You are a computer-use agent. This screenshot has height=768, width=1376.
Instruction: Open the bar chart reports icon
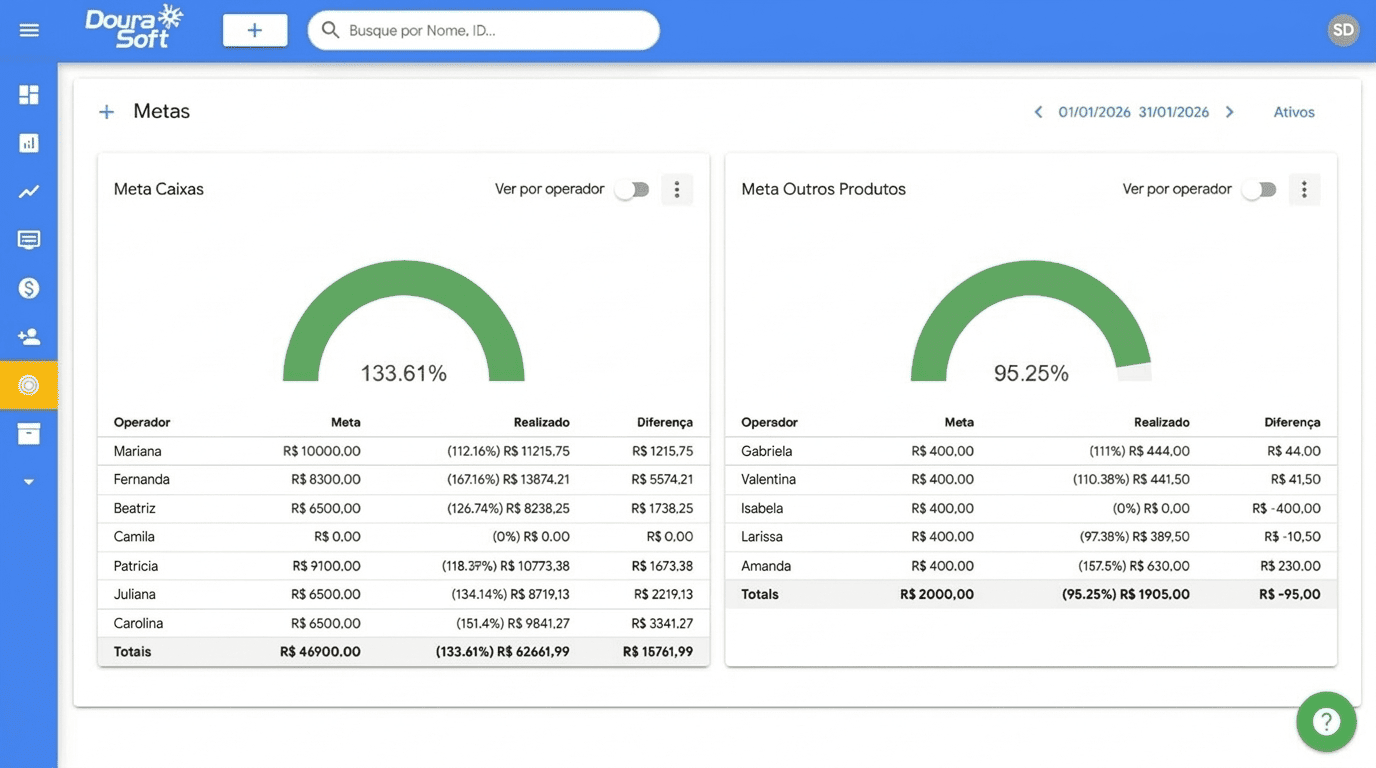tap(29, 143)
